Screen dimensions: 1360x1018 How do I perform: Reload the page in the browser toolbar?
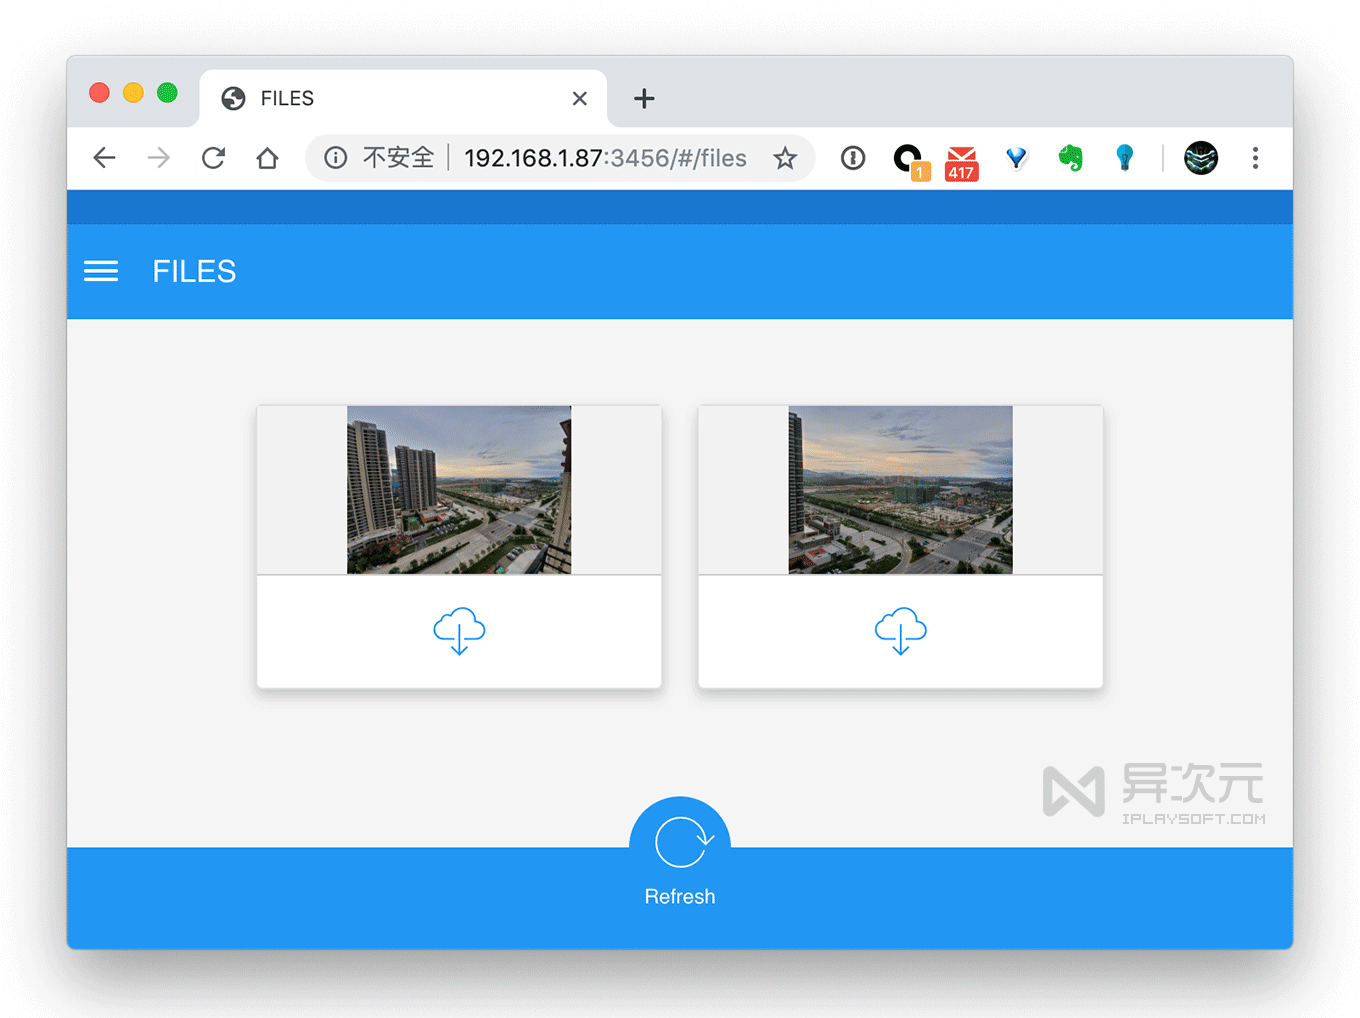coord(213,158)
